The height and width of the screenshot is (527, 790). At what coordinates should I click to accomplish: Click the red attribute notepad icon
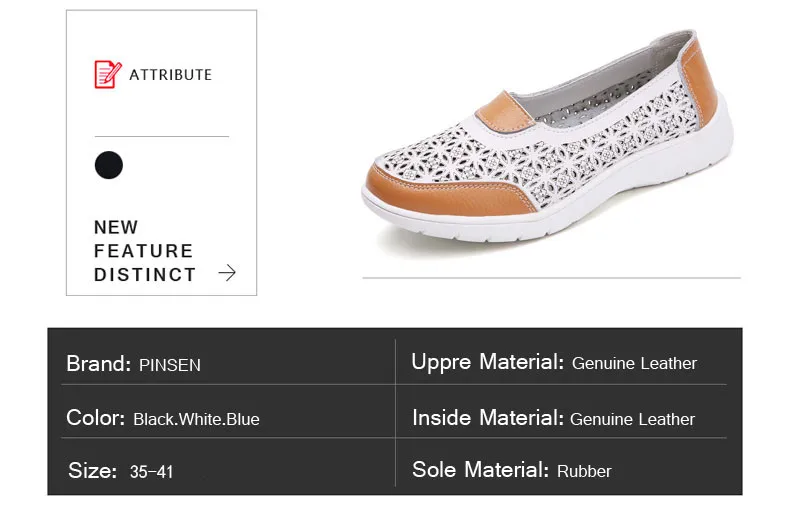[x=107, y=75]
